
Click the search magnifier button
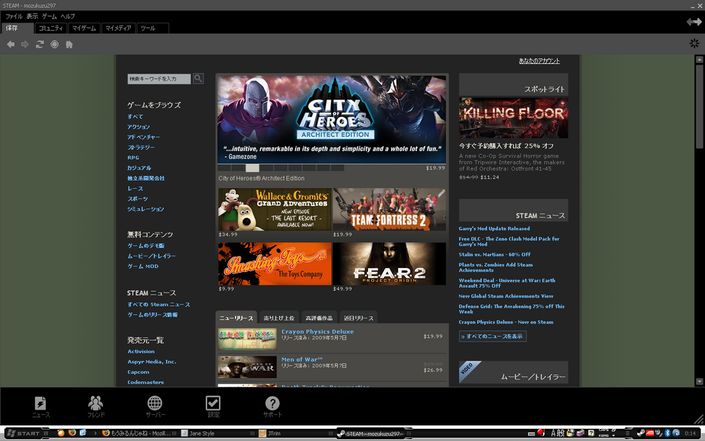198,79
